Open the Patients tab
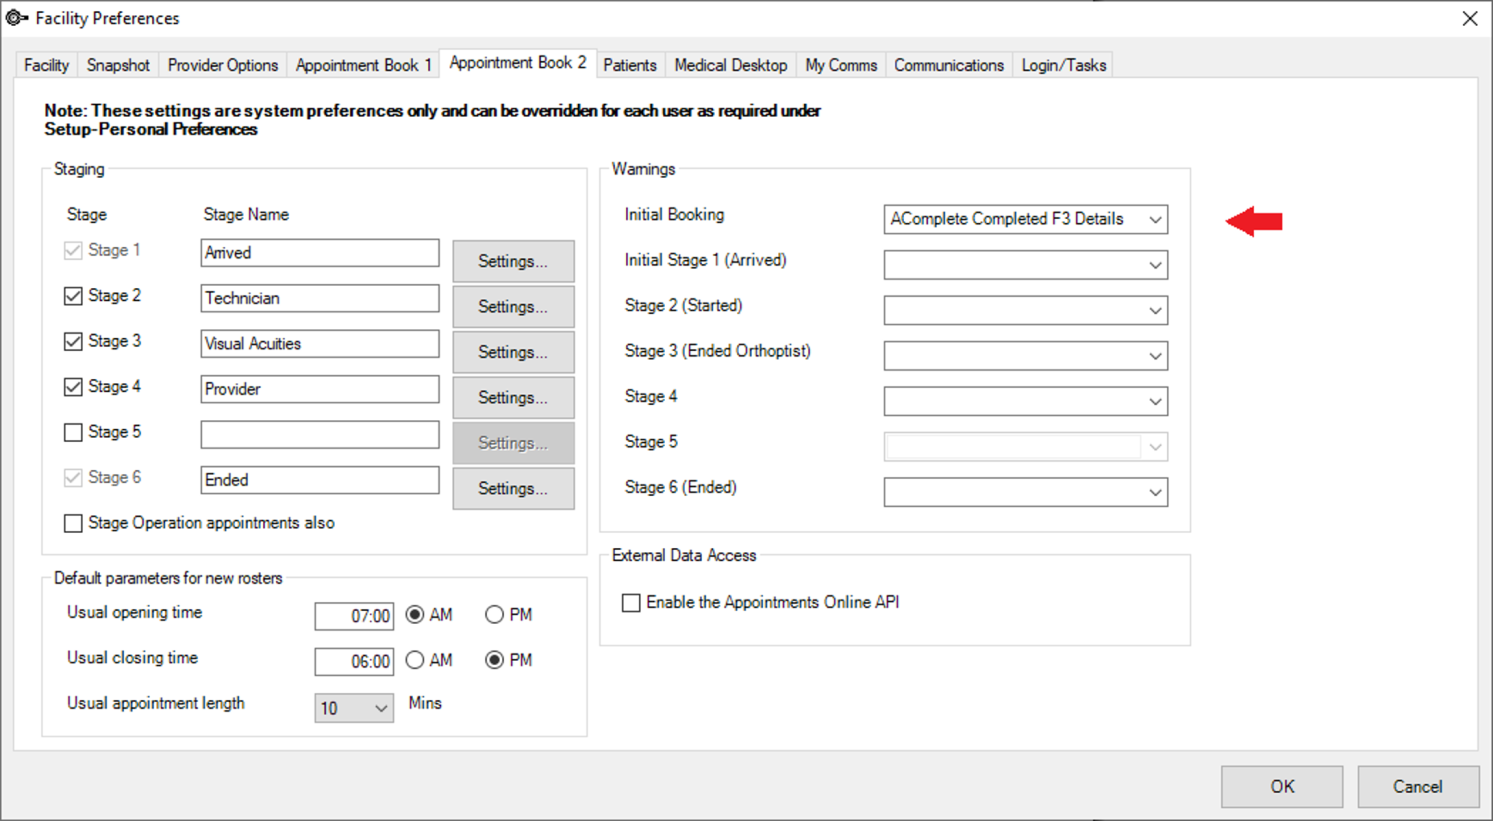 (630, 65)
